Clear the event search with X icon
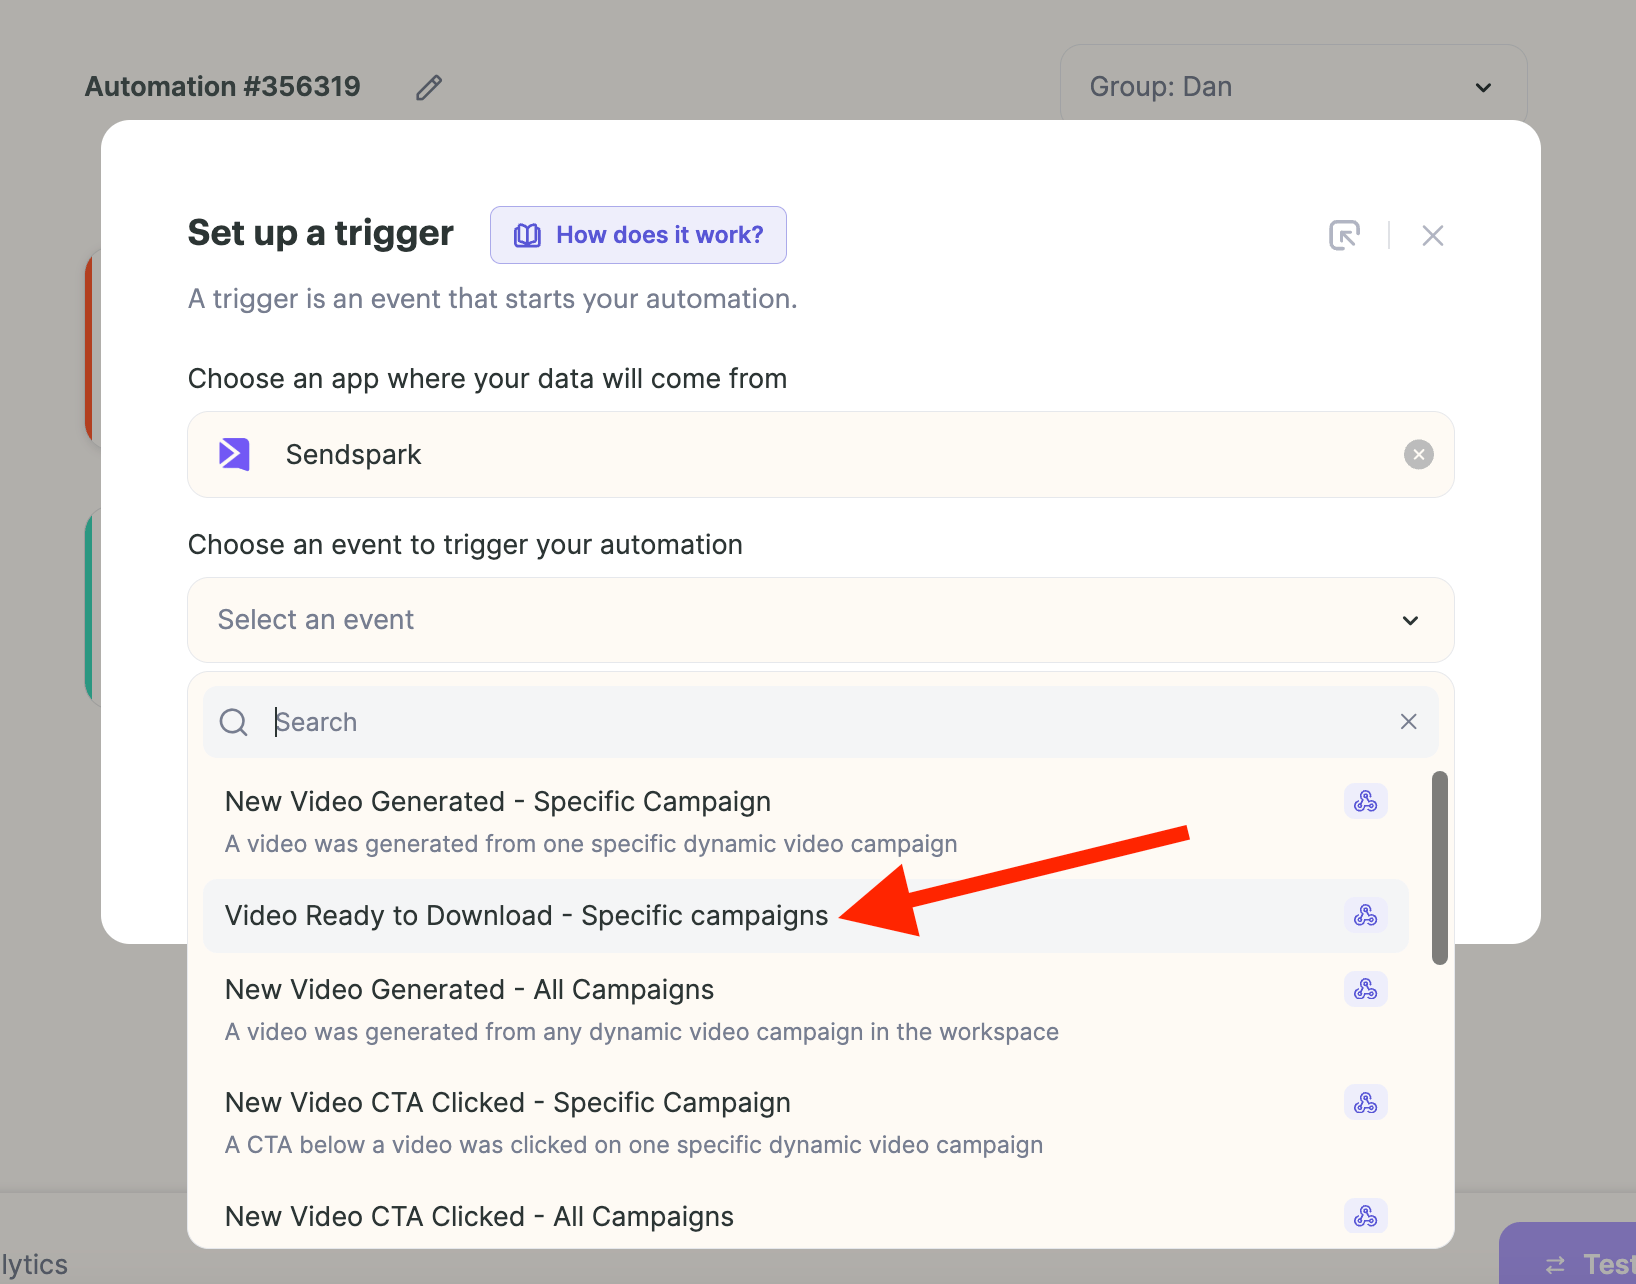1636x1284 pixels. coord(1408,722)
